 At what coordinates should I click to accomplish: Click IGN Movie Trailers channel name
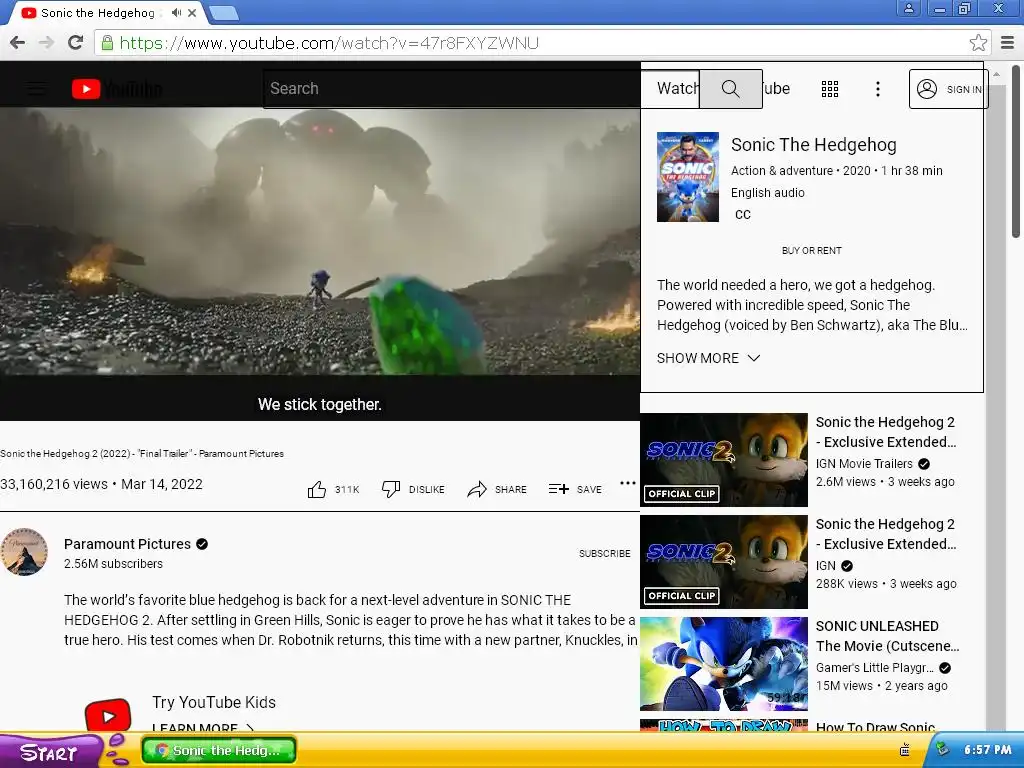click(864, 464)
